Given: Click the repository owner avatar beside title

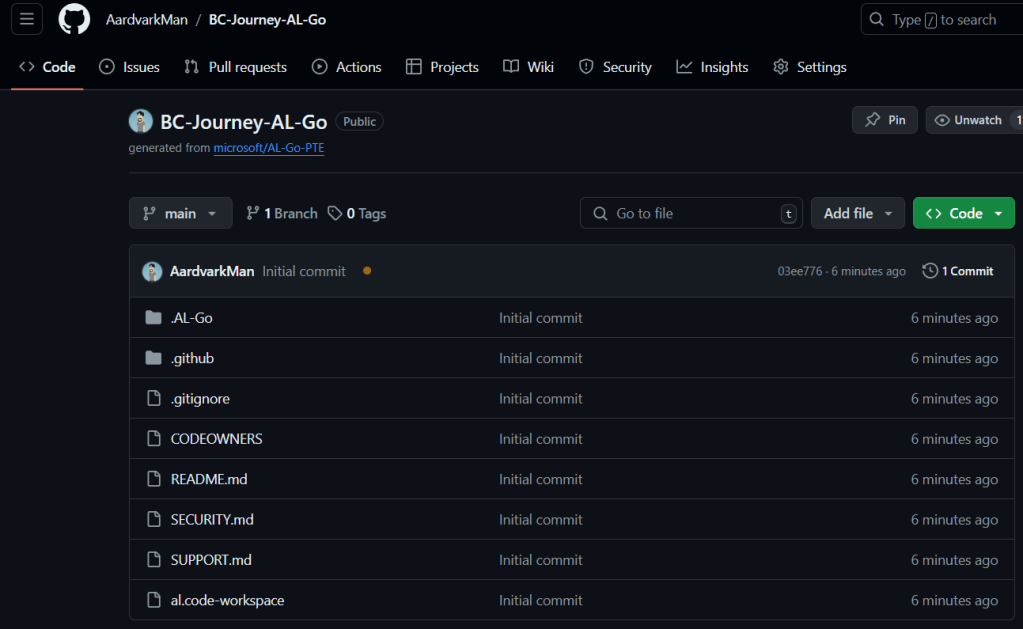Looking at the screenshot, I should coord(141,121).
